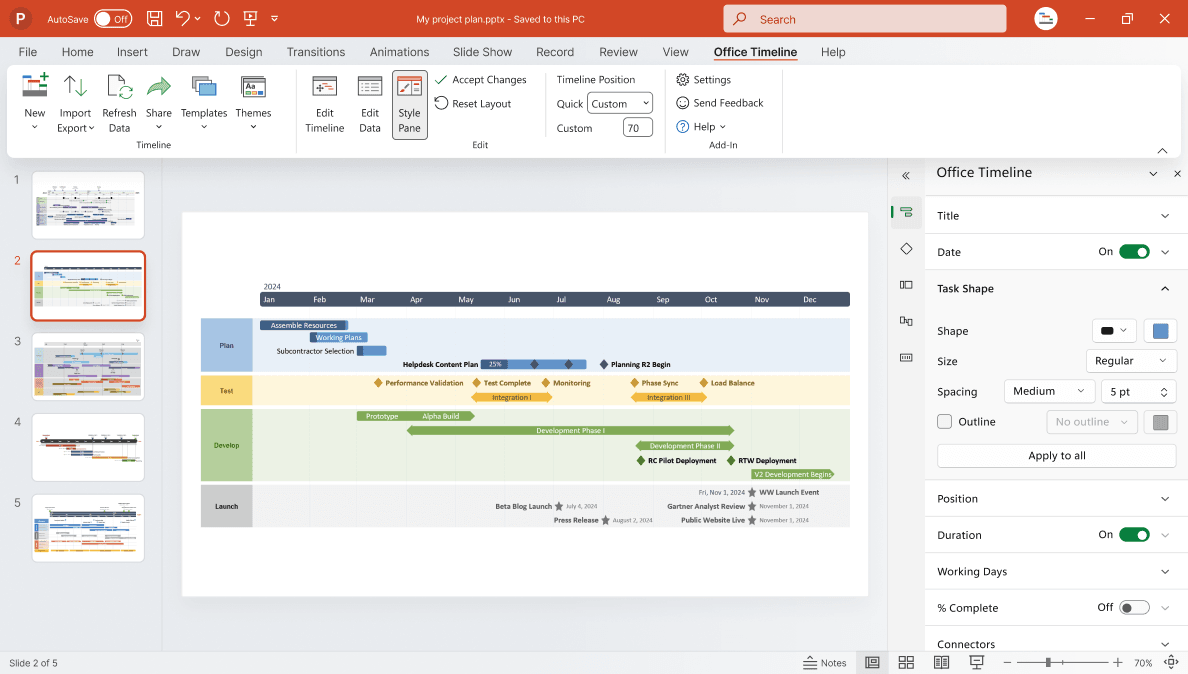Open the Animations ribbon tab
Viewport: 1188px width, 674px height.
(399, 52)
